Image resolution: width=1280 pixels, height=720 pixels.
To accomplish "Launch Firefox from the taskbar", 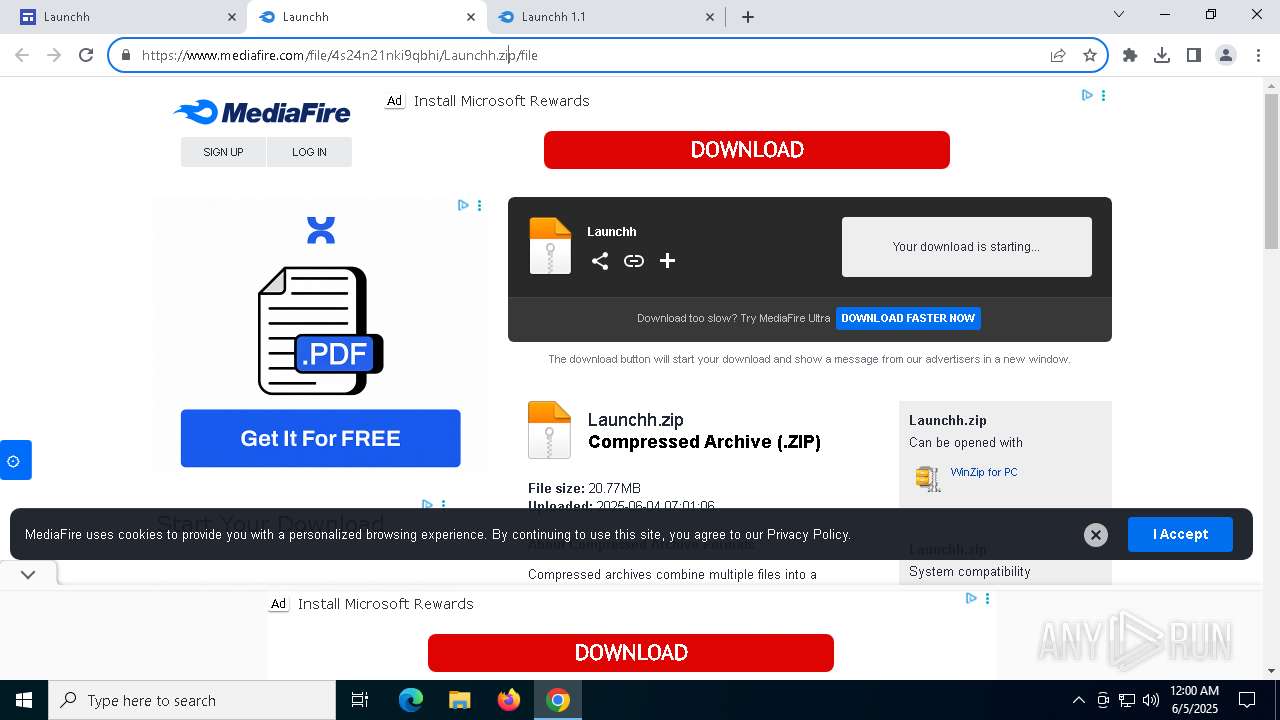I will coord(509,700).
